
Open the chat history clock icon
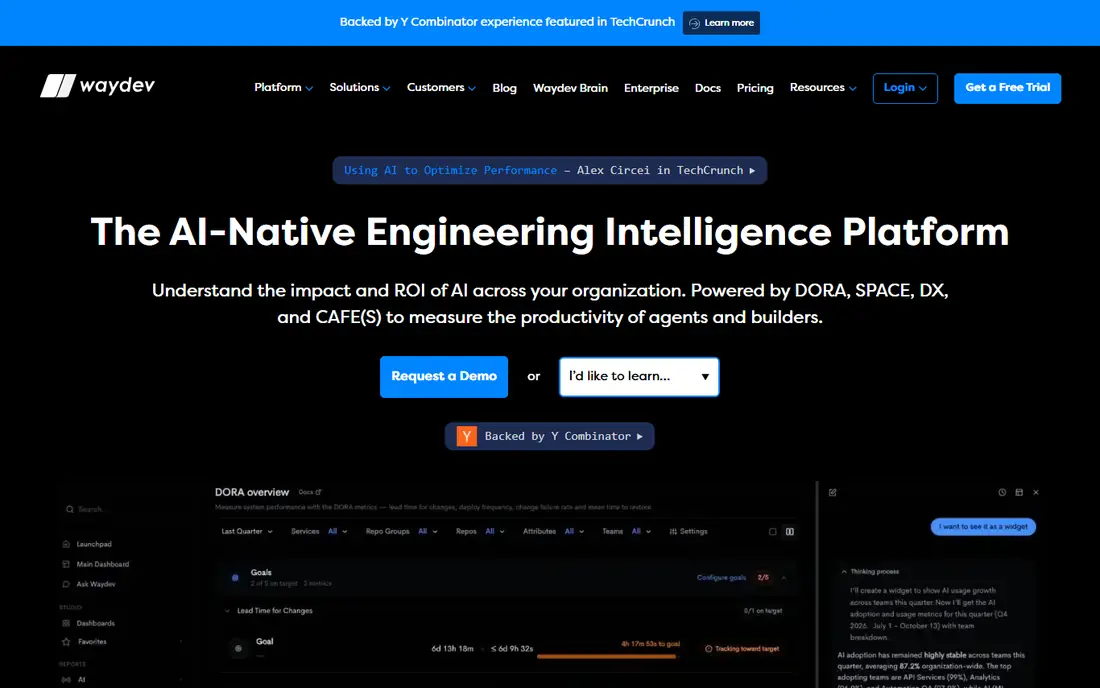point(1002,492)
